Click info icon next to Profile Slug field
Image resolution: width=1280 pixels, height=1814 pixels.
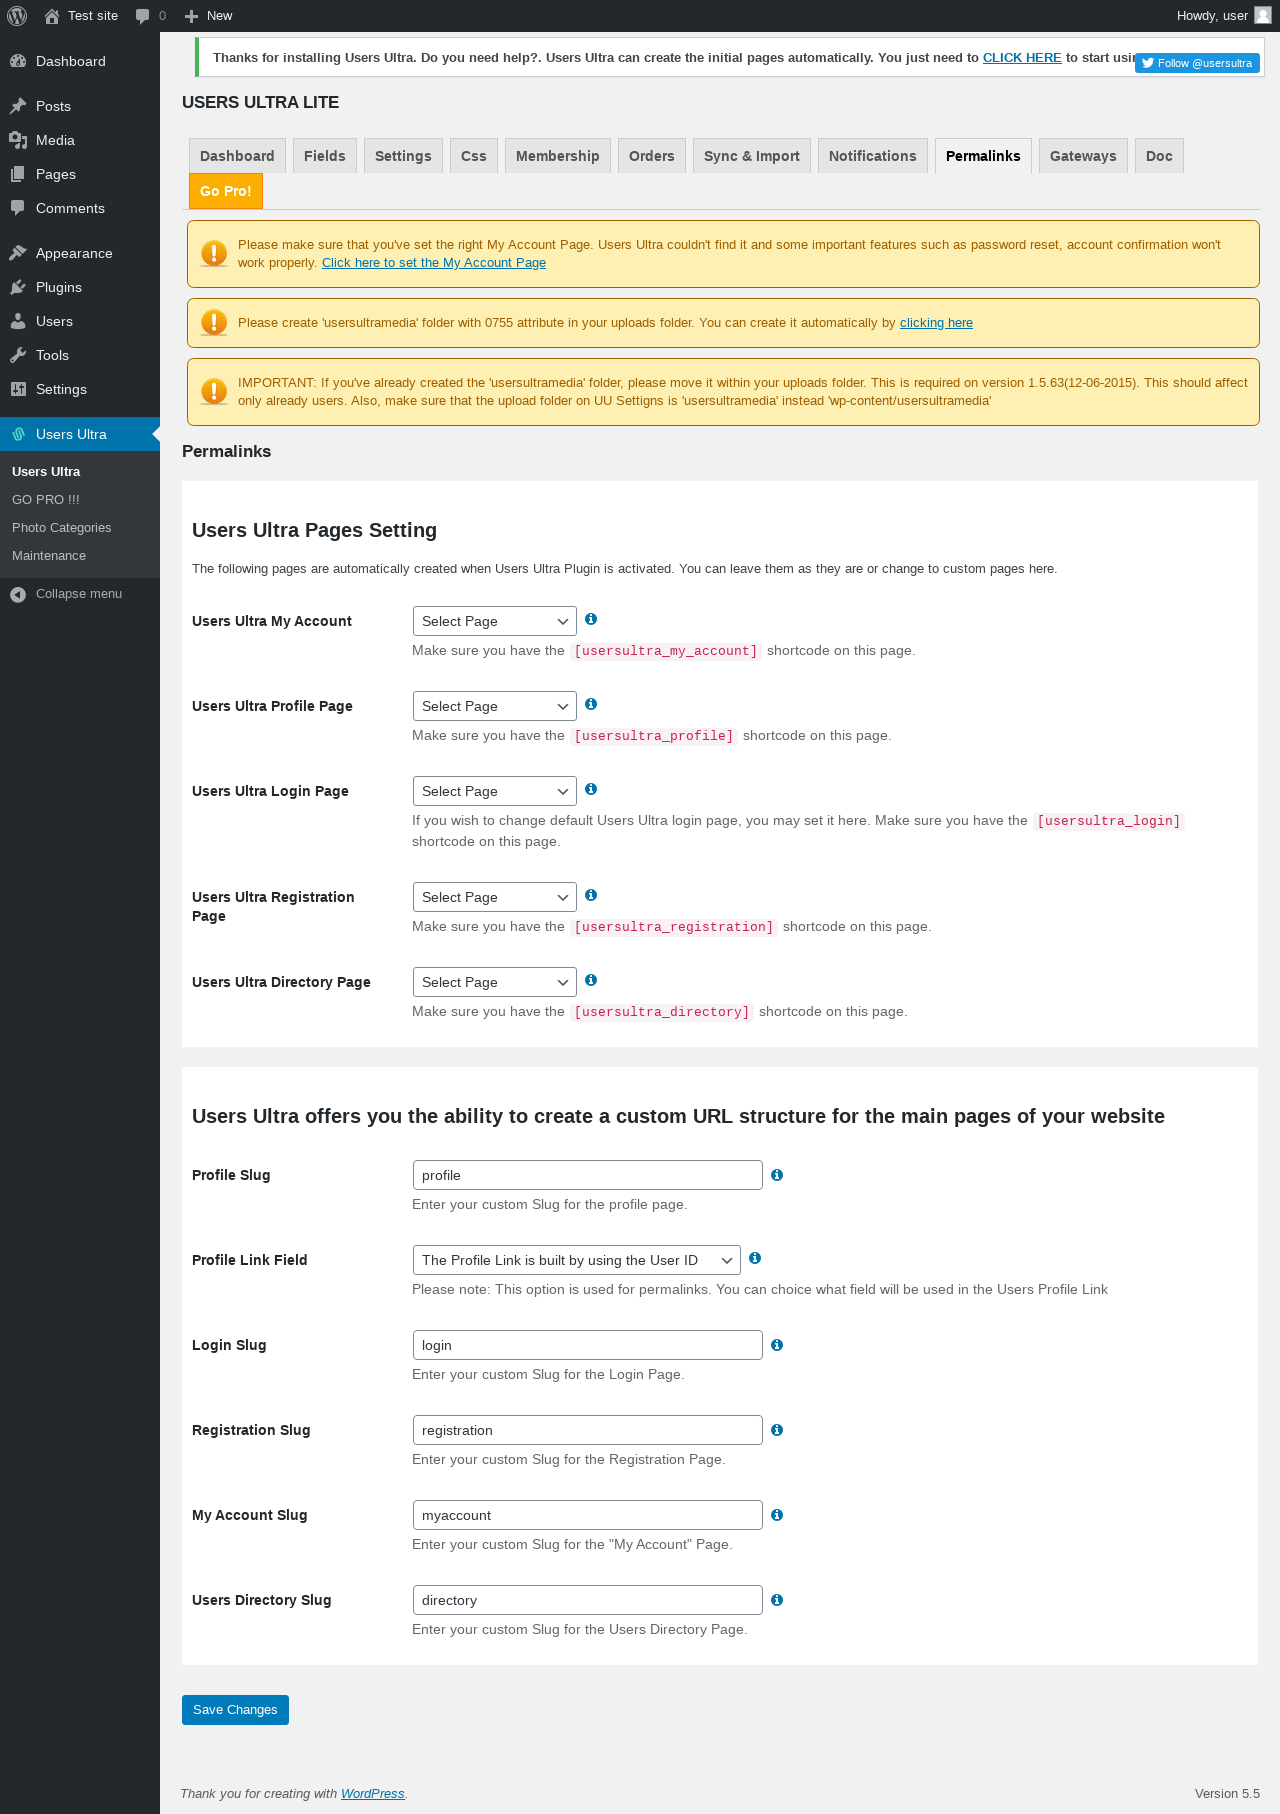click(x=777, y=1175)
